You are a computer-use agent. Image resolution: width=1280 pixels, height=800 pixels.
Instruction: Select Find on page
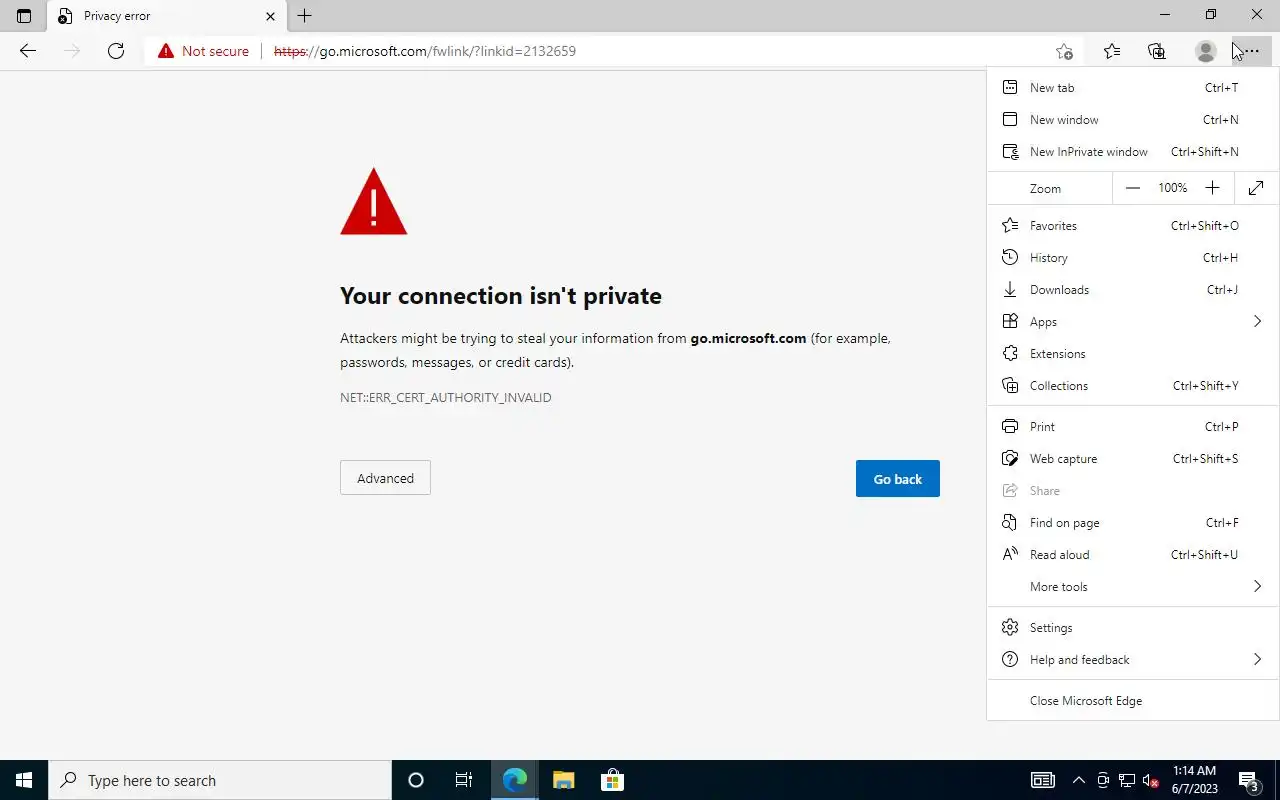click(x=1133, y=523)
